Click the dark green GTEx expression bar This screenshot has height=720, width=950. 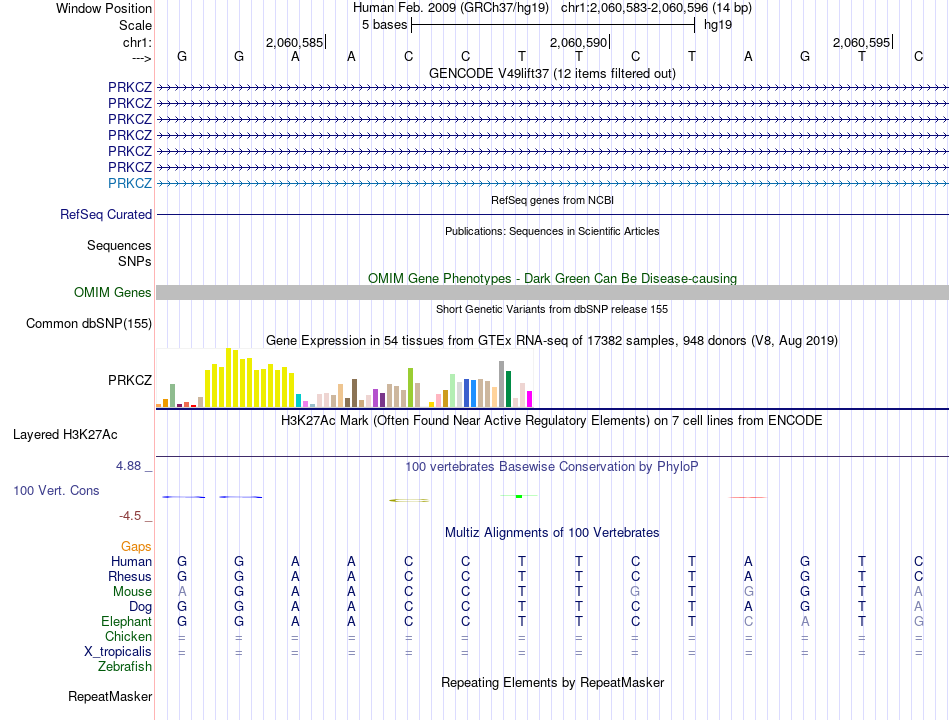(509, 388)
